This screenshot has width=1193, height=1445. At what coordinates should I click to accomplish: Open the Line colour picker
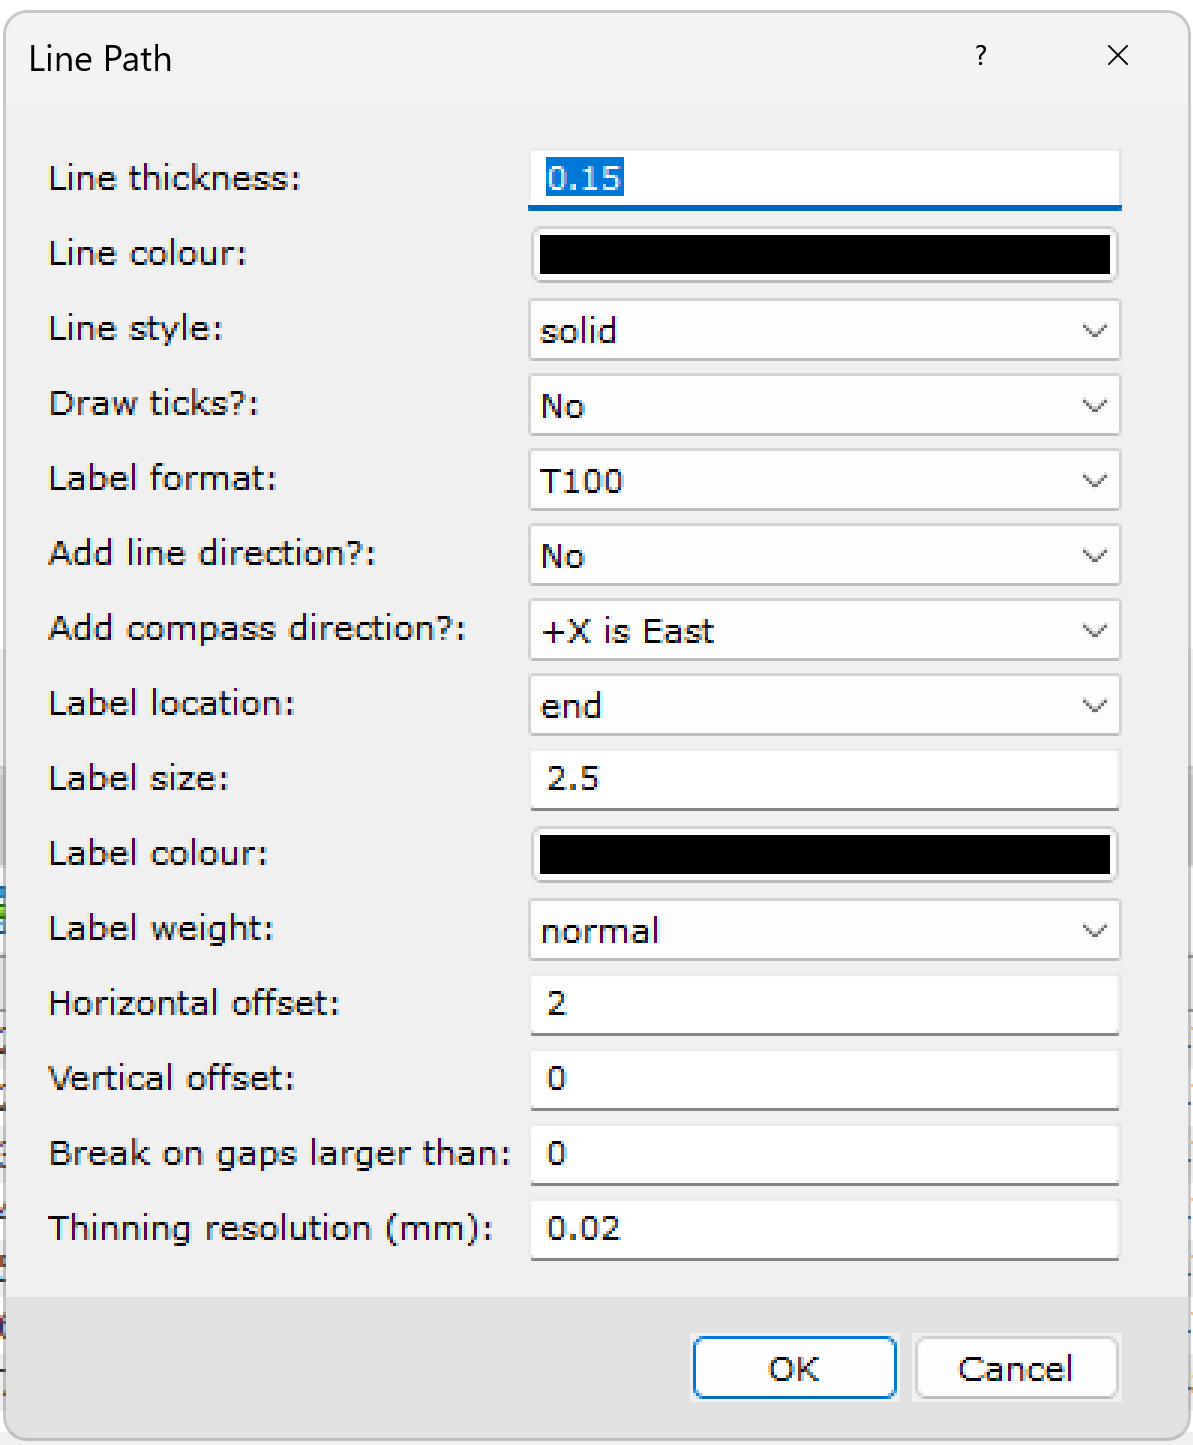pos(824,255)
